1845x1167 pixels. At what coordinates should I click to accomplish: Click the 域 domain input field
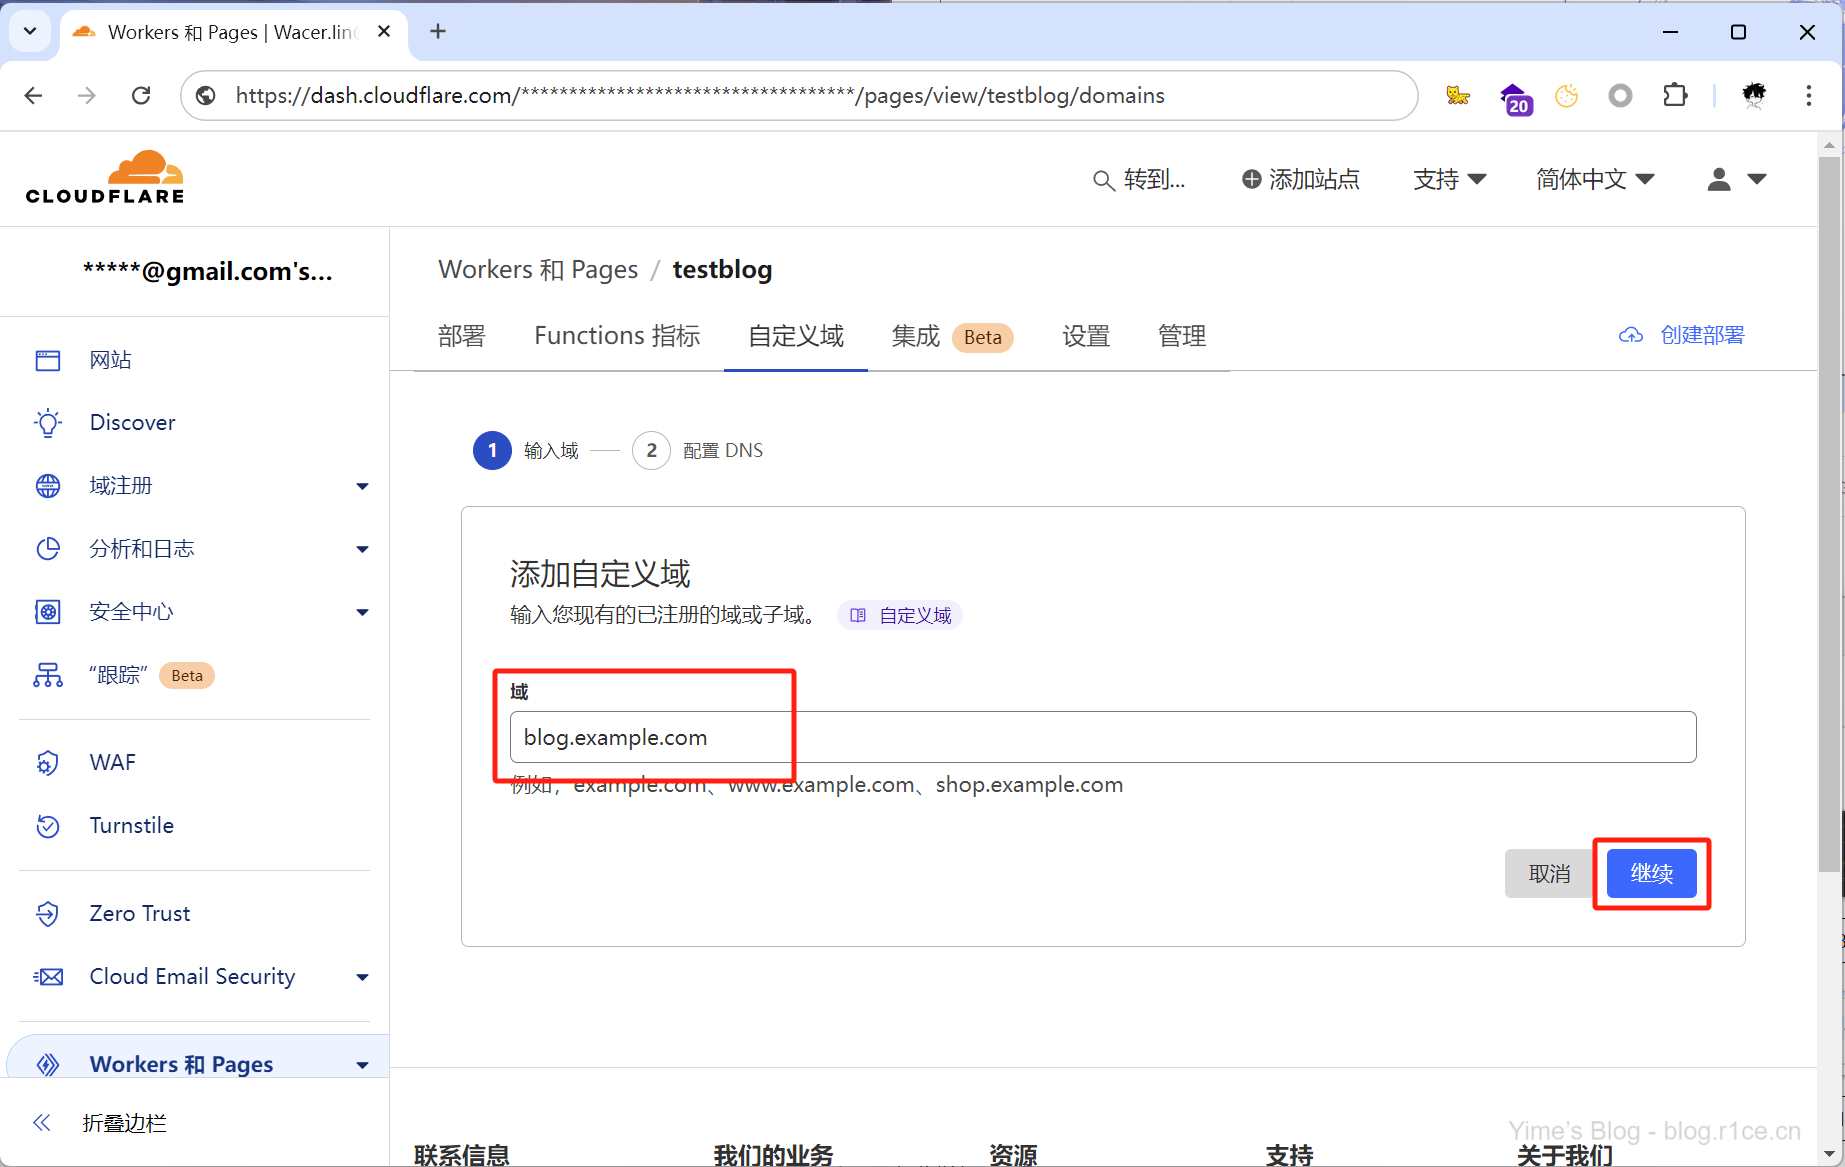click(x=1102, y=737)
